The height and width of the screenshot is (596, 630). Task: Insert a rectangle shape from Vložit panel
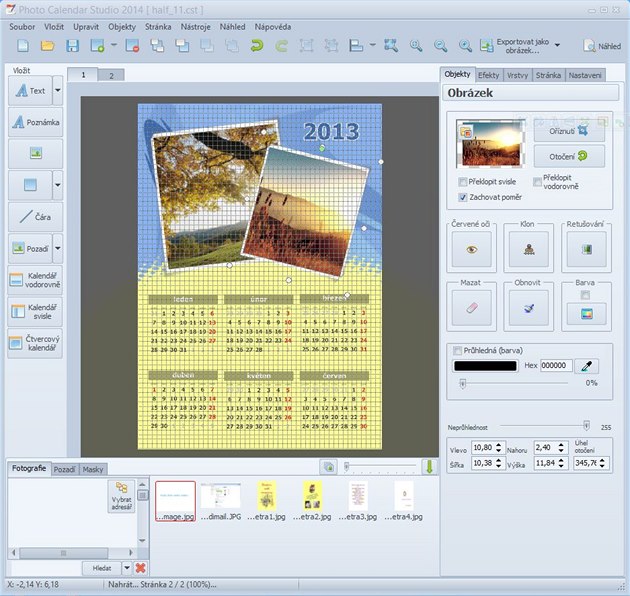[x=31, y=185]
